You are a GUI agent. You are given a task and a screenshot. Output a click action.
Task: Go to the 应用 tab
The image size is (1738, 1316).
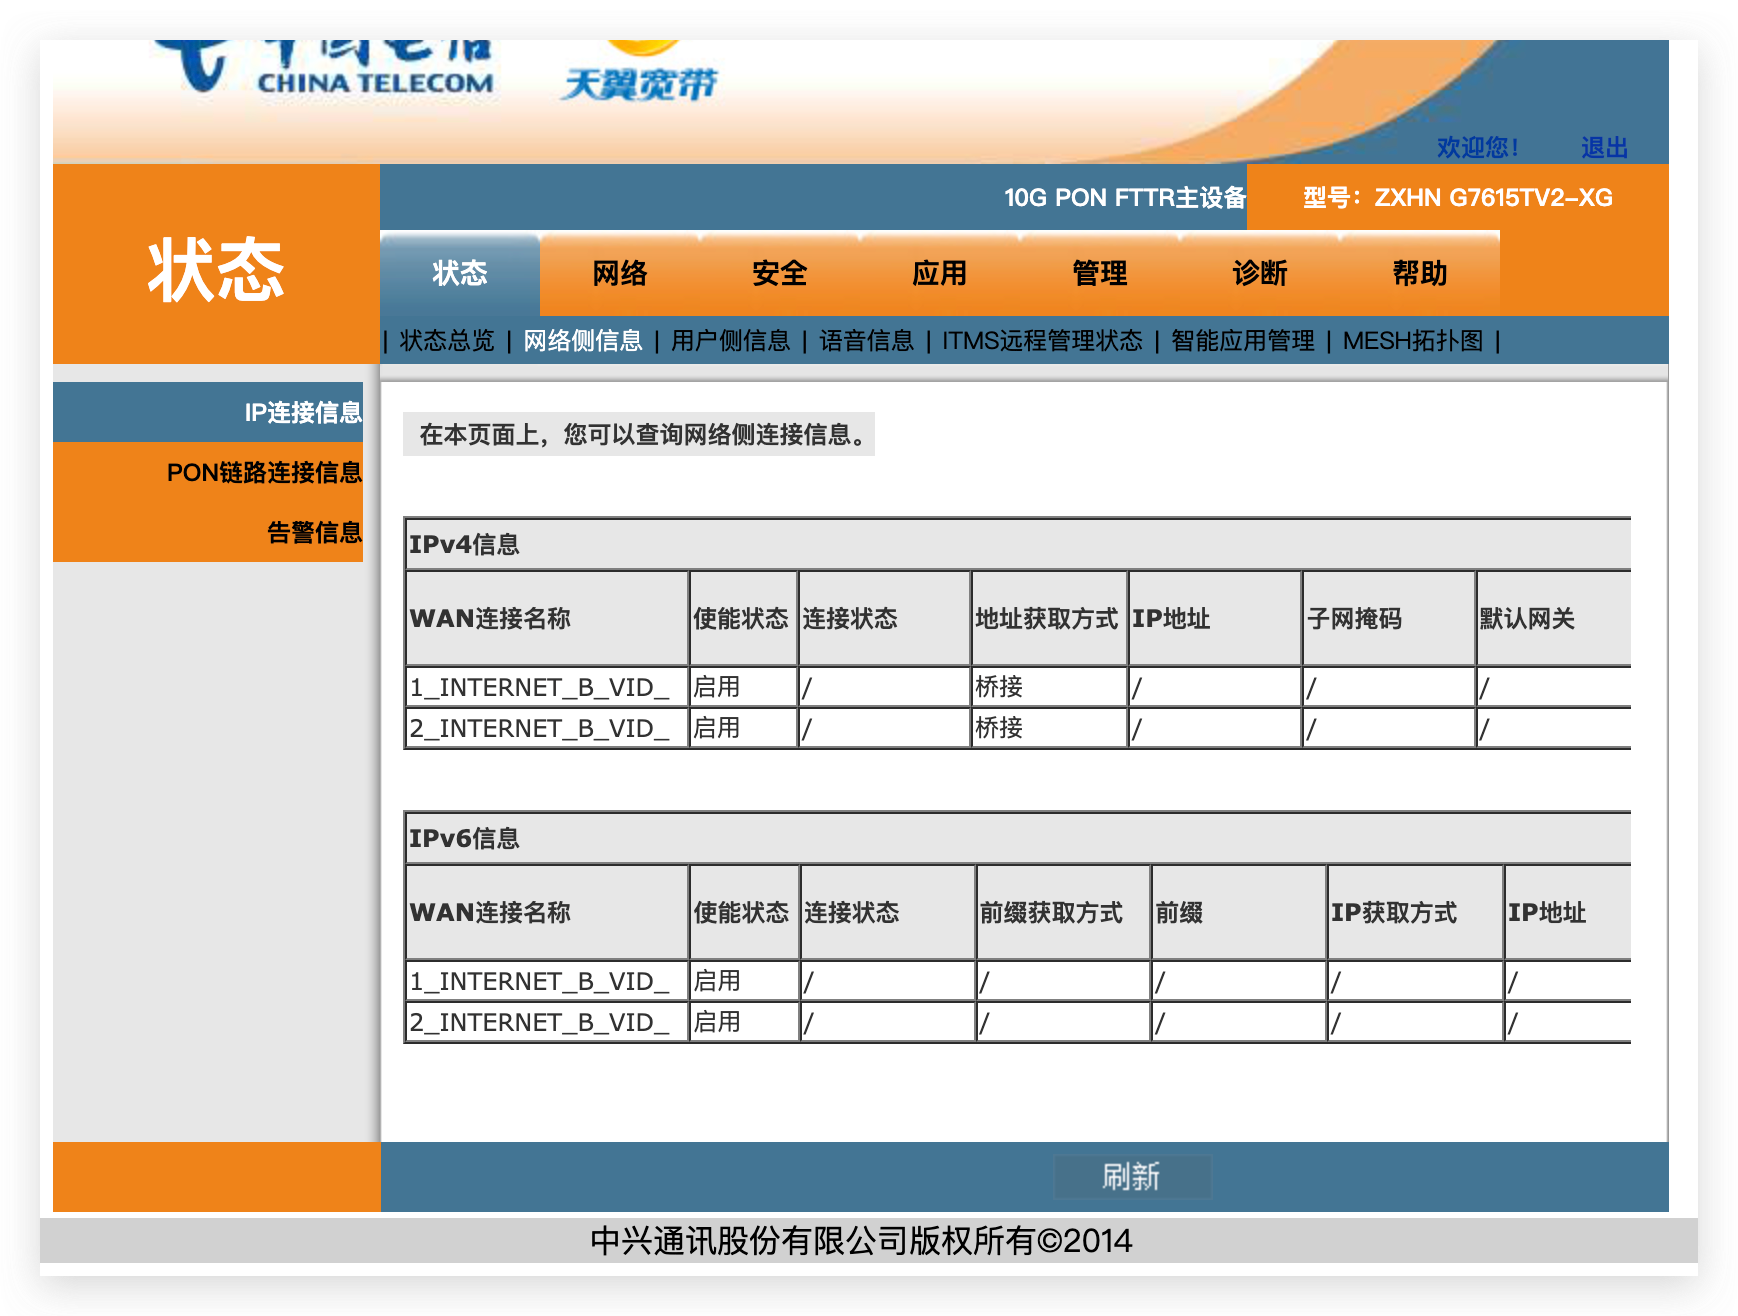click(940, 273)
